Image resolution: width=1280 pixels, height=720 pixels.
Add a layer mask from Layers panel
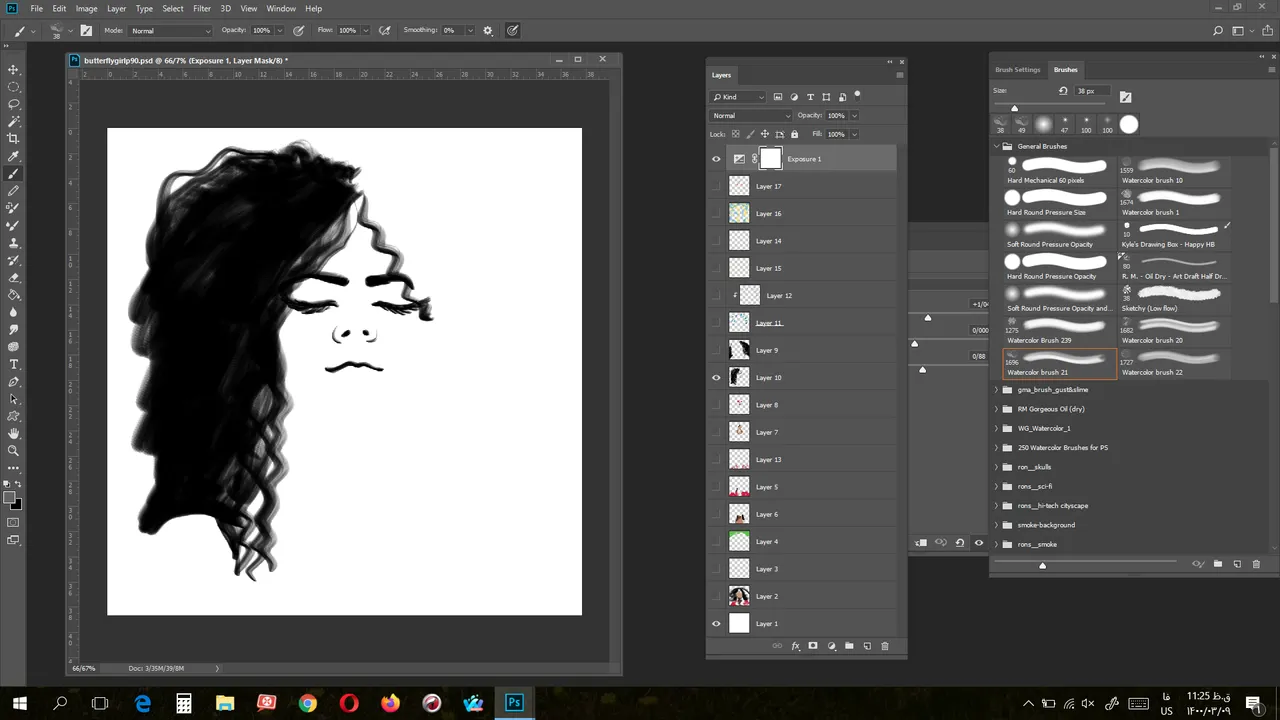coord(813,646)
